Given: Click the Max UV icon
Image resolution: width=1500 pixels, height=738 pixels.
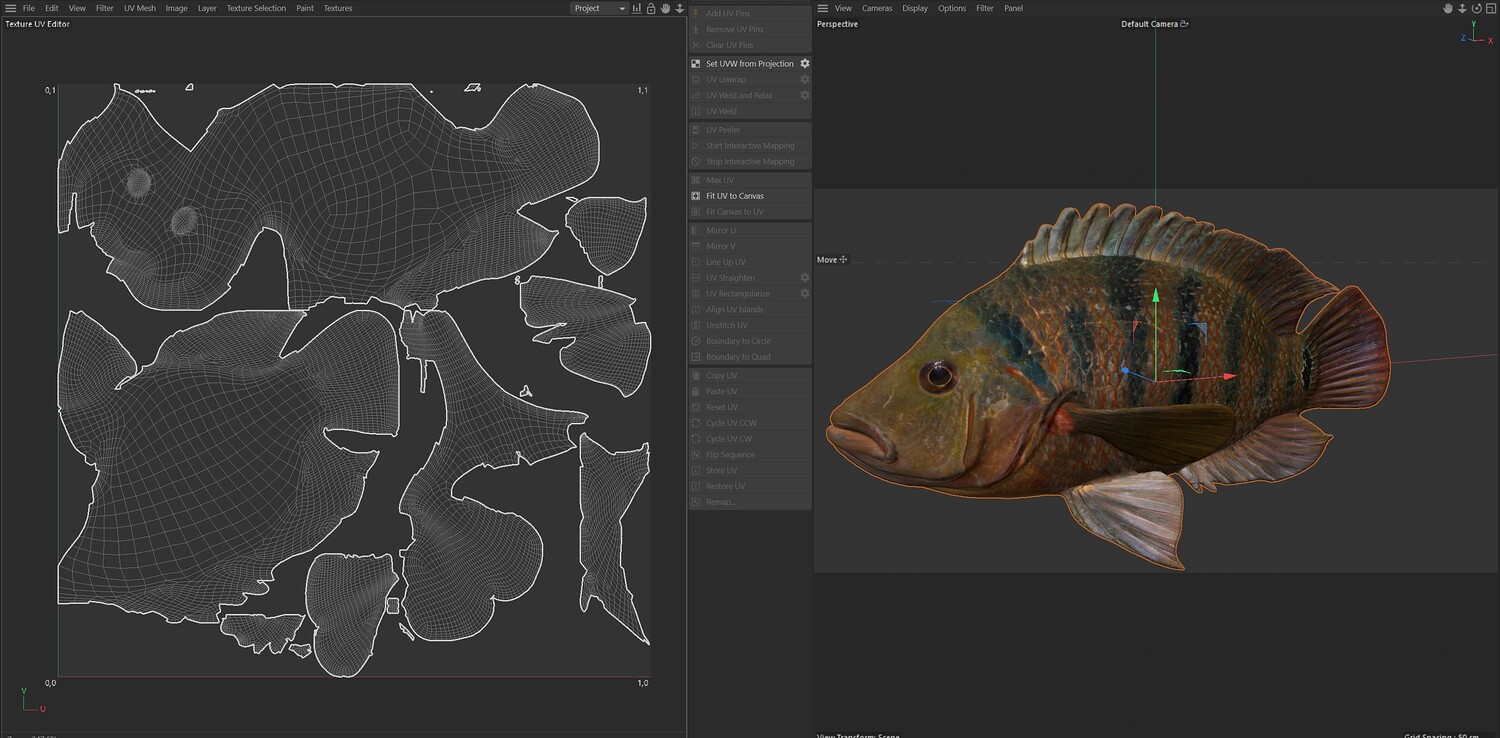Looking at the screenshot, I should (696, 180).
